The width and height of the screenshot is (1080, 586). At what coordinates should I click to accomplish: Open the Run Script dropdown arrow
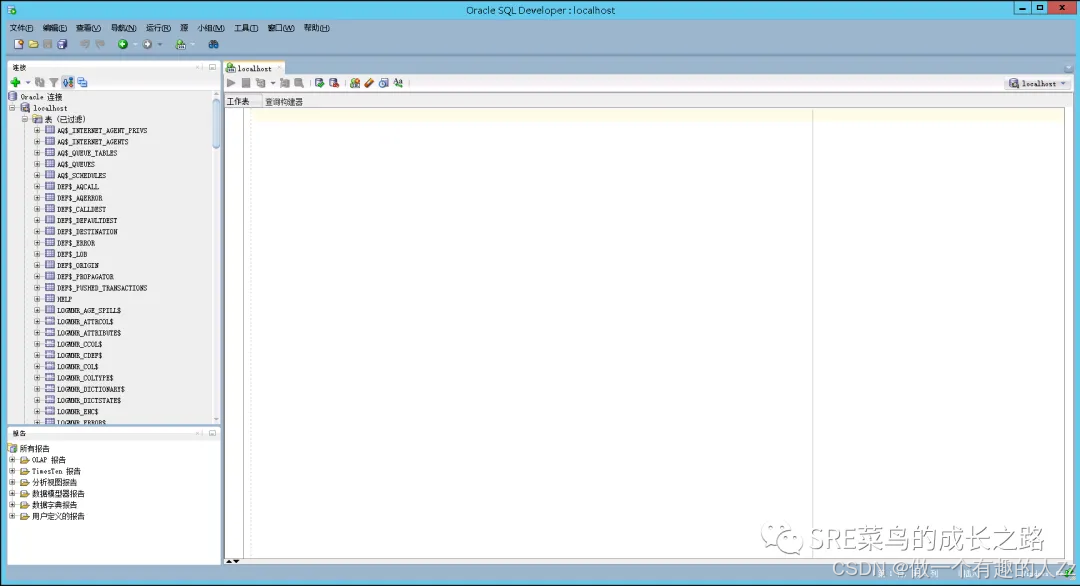[x=273, y=83]
